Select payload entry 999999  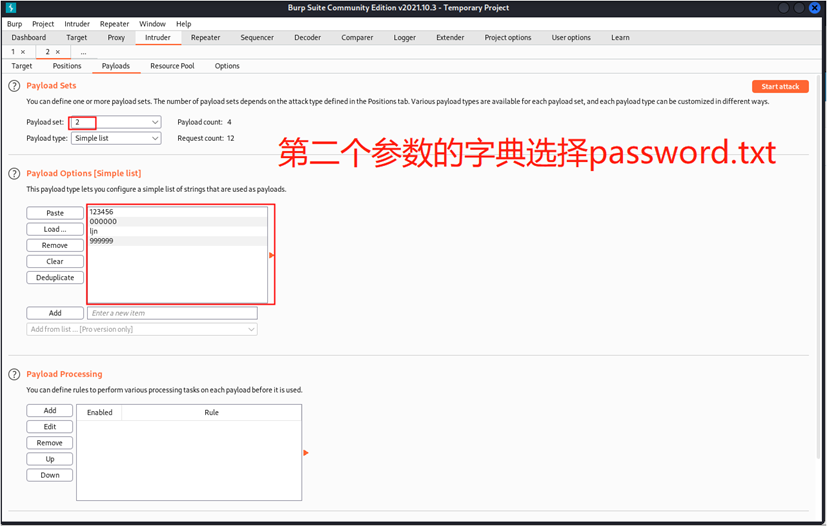point(177,242)
